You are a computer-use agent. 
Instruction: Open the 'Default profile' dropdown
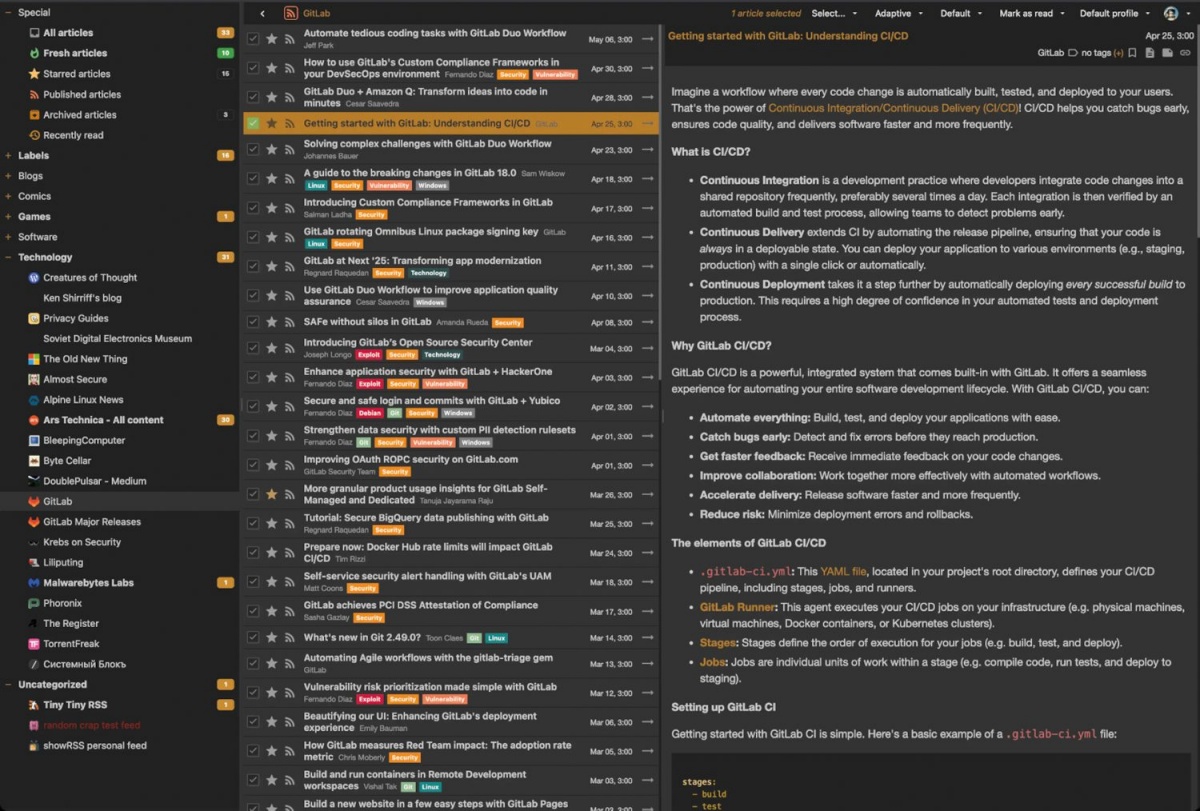[1114, 14]
